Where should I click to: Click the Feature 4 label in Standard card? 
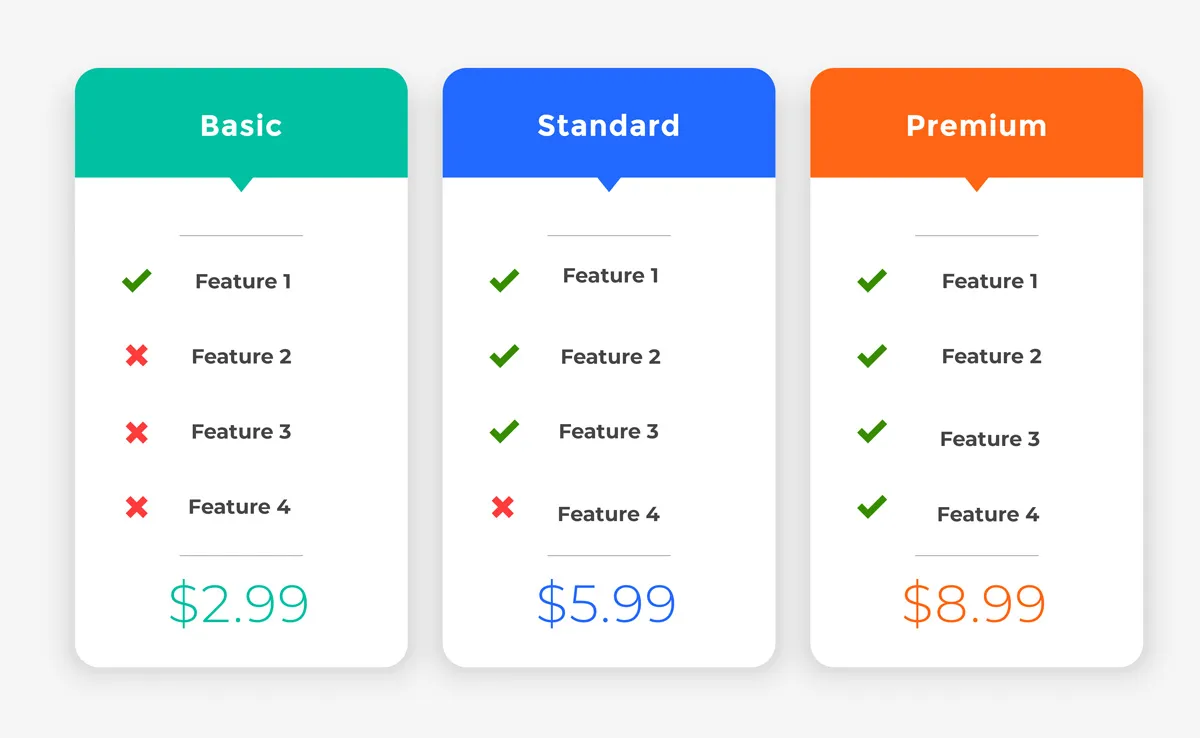click(x=608, y=514)
